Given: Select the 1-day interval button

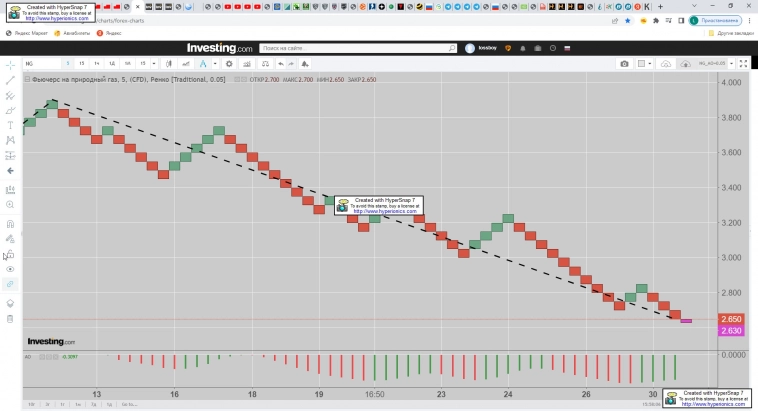Looking at the screenshot, I should click(112, 64).
